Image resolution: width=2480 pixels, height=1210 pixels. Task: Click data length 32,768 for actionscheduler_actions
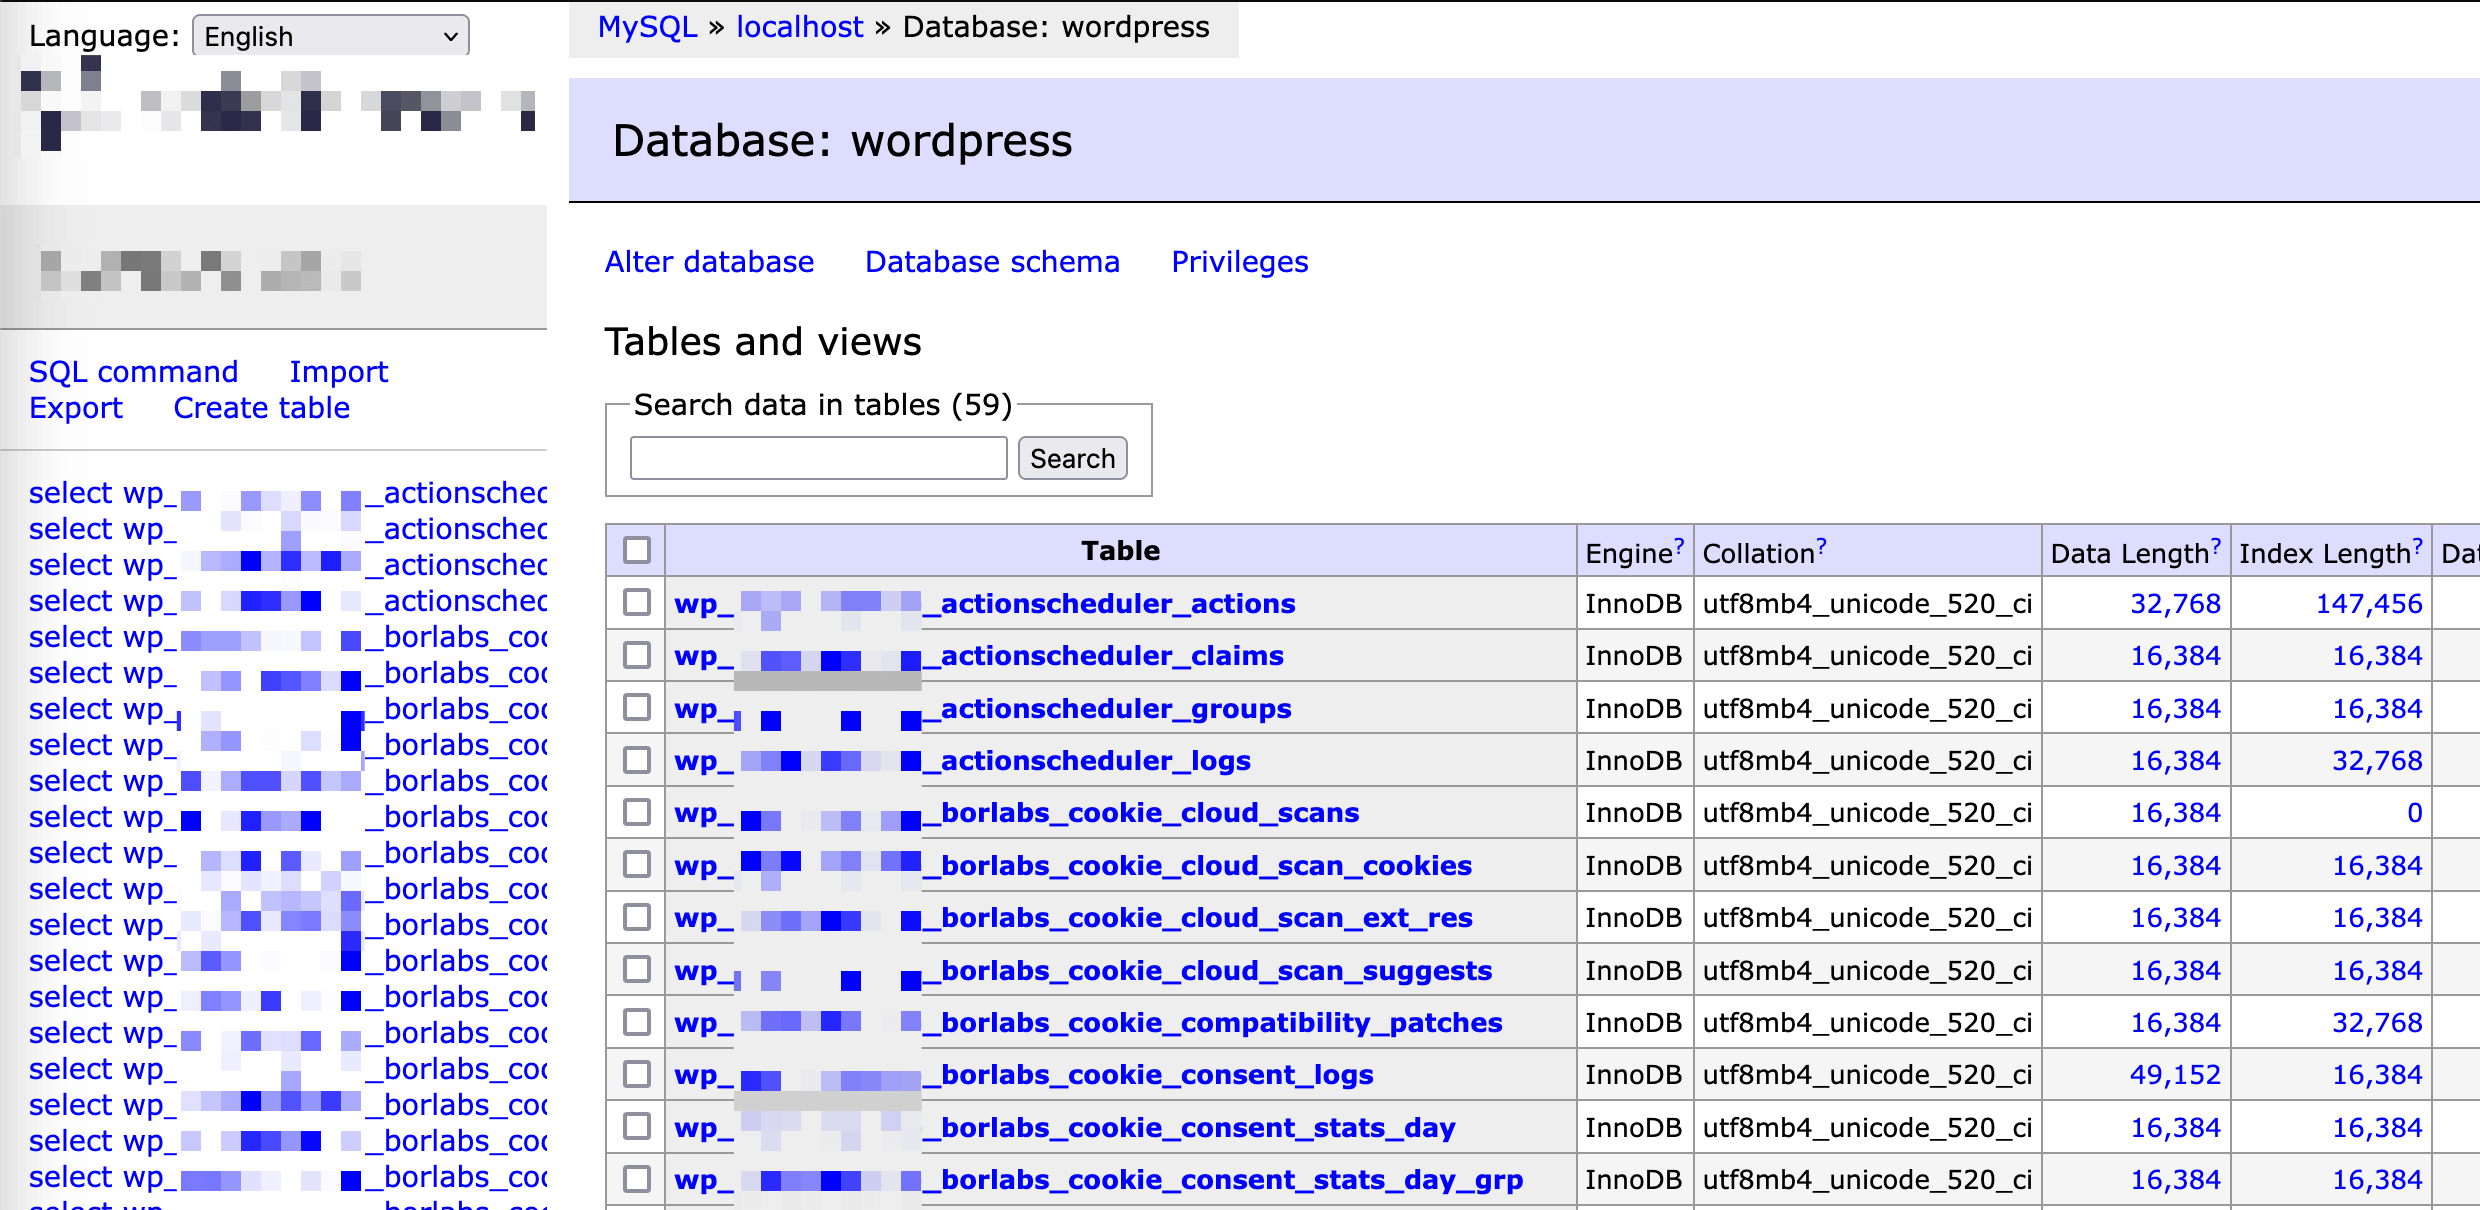point(2175,604)
